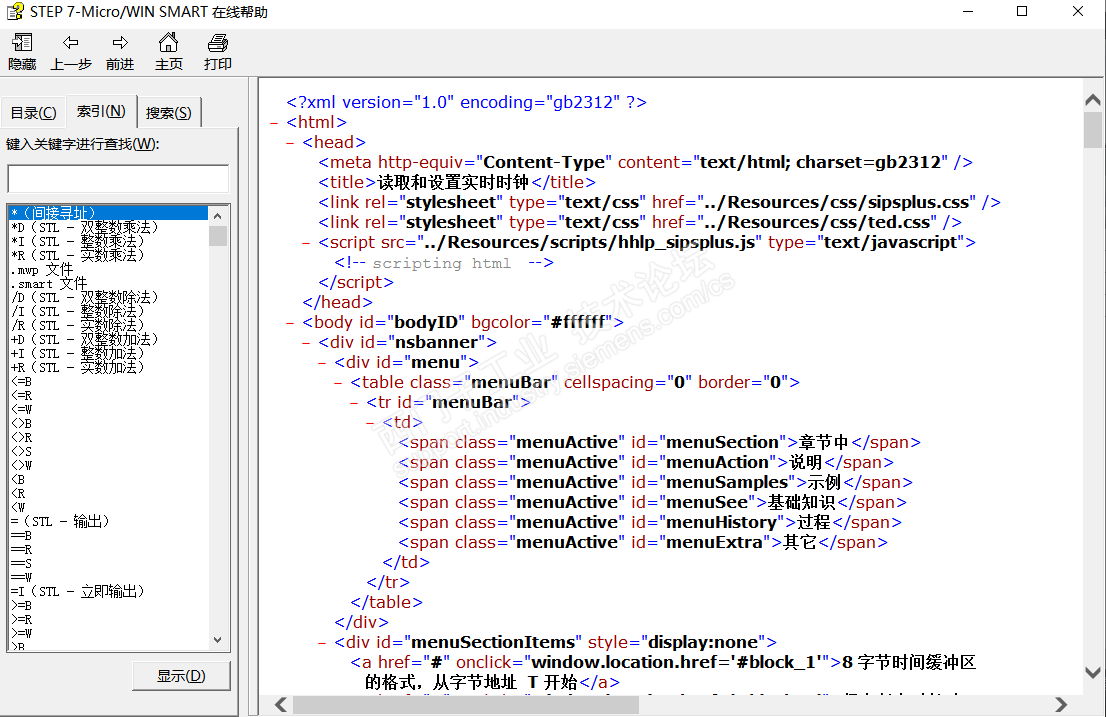Viewport: 1106px width, 717px height.
Task: Open the home page via 主页 icon
Action: (x=169, y=42)
